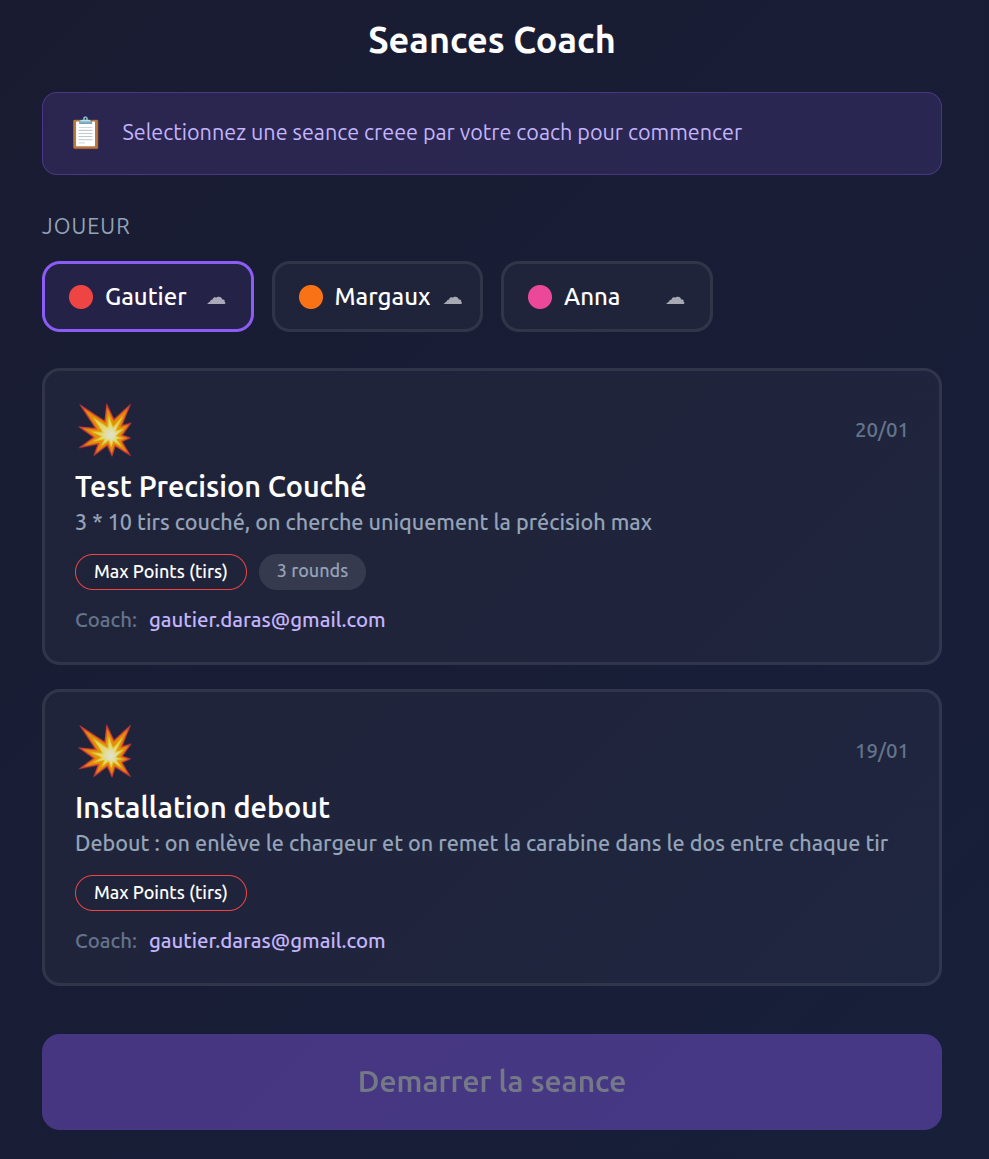
Task: Choose player Anna
Action: tap(592, 297)
